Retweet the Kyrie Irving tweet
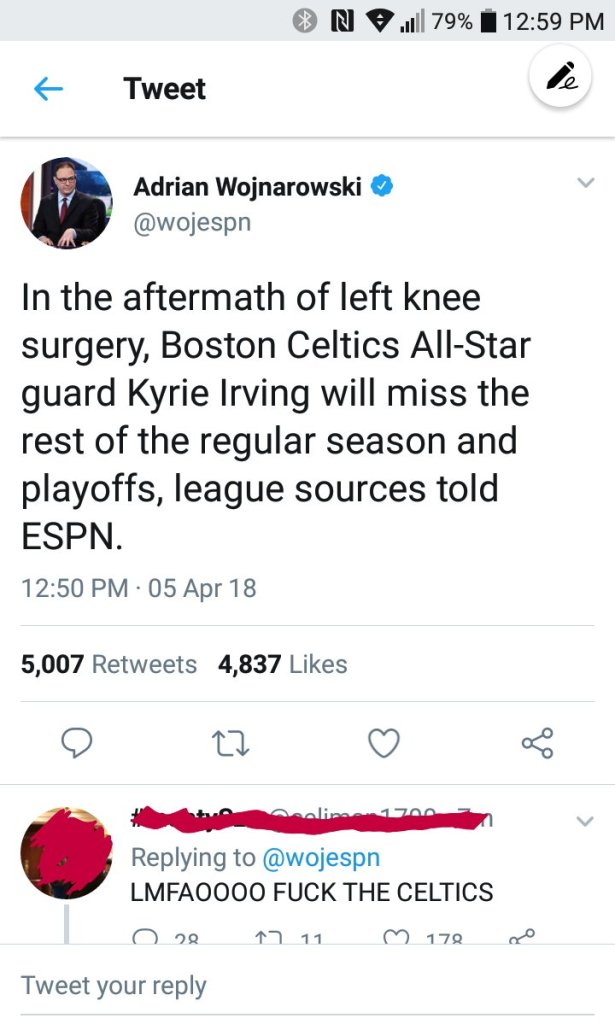This screenshot has width=615, height=1024. (x=231, y=743)
